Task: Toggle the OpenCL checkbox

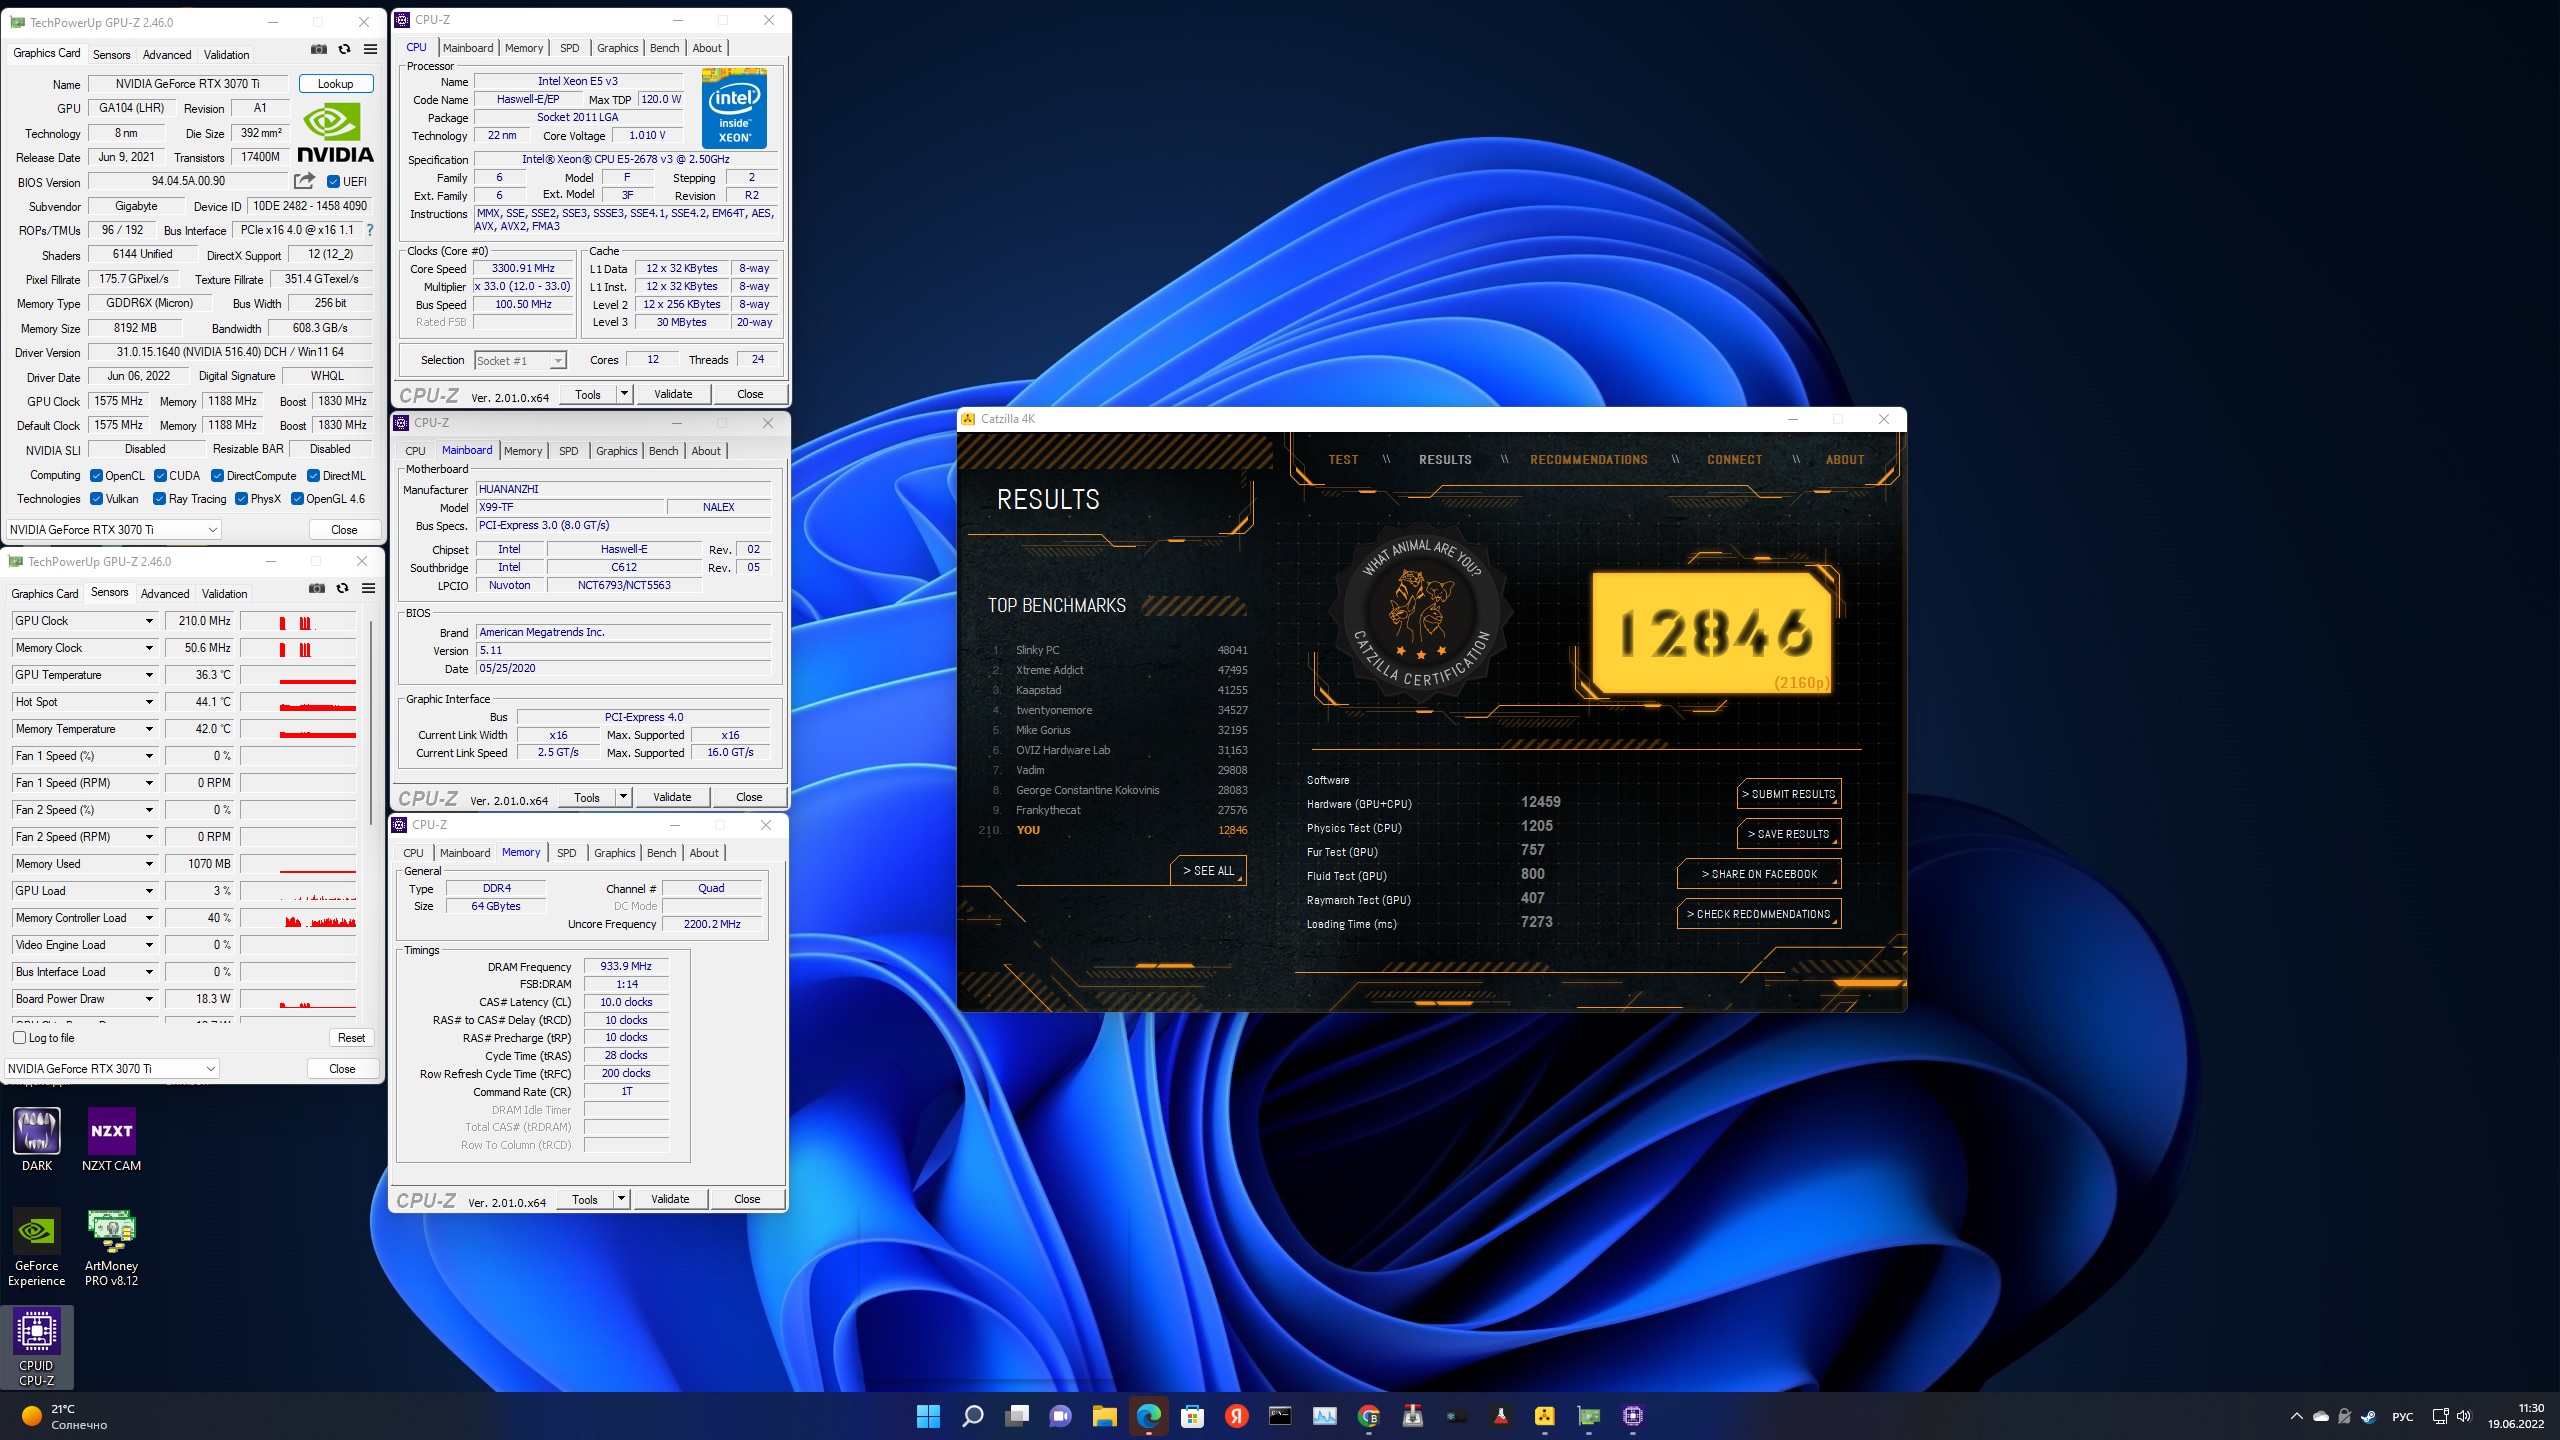Action: [x=96, y=476]
